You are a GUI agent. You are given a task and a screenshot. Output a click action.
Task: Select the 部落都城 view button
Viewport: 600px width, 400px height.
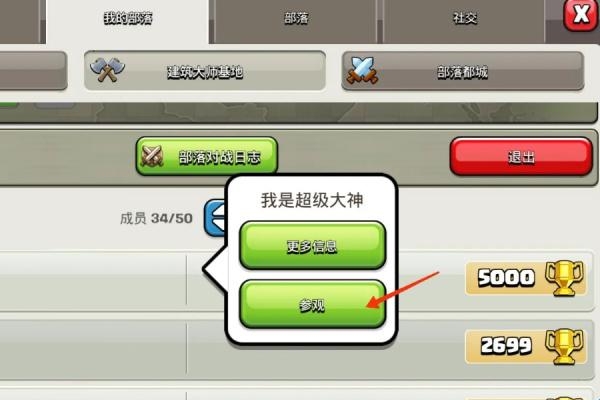[463, 71]
